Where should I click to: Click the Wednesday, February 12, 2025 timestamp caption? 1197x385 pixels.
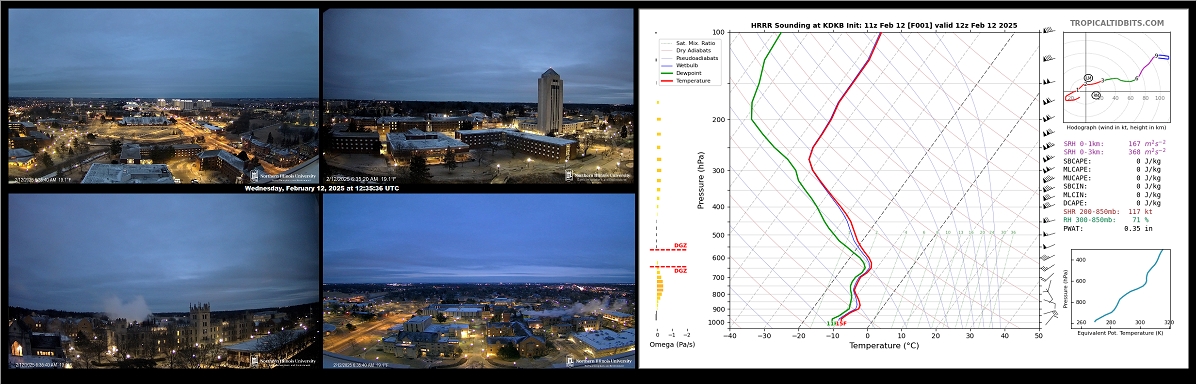pos(321,189)
